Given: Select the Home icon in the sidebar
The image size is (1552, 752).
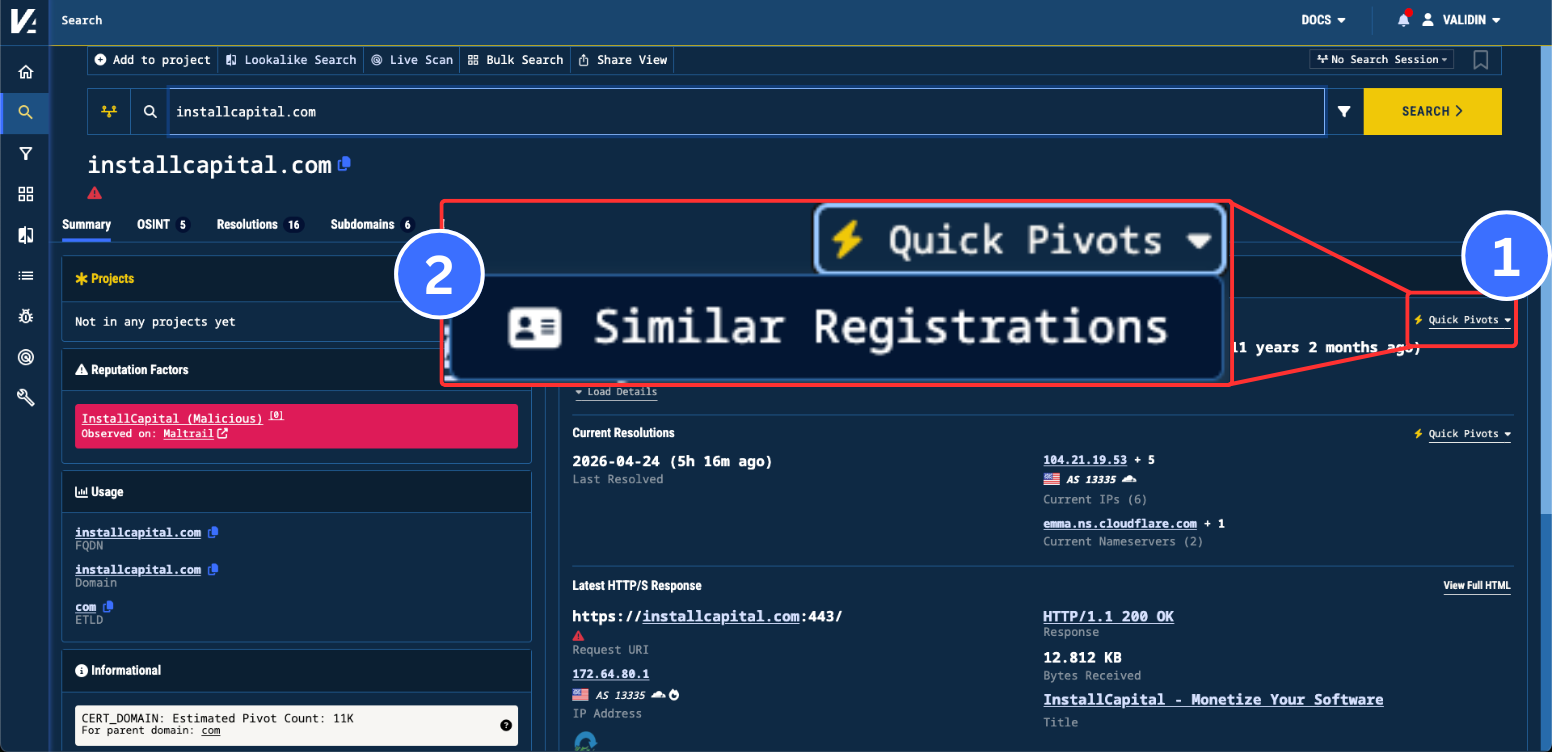Looking at the screenshot, I should tap(25, 70).
